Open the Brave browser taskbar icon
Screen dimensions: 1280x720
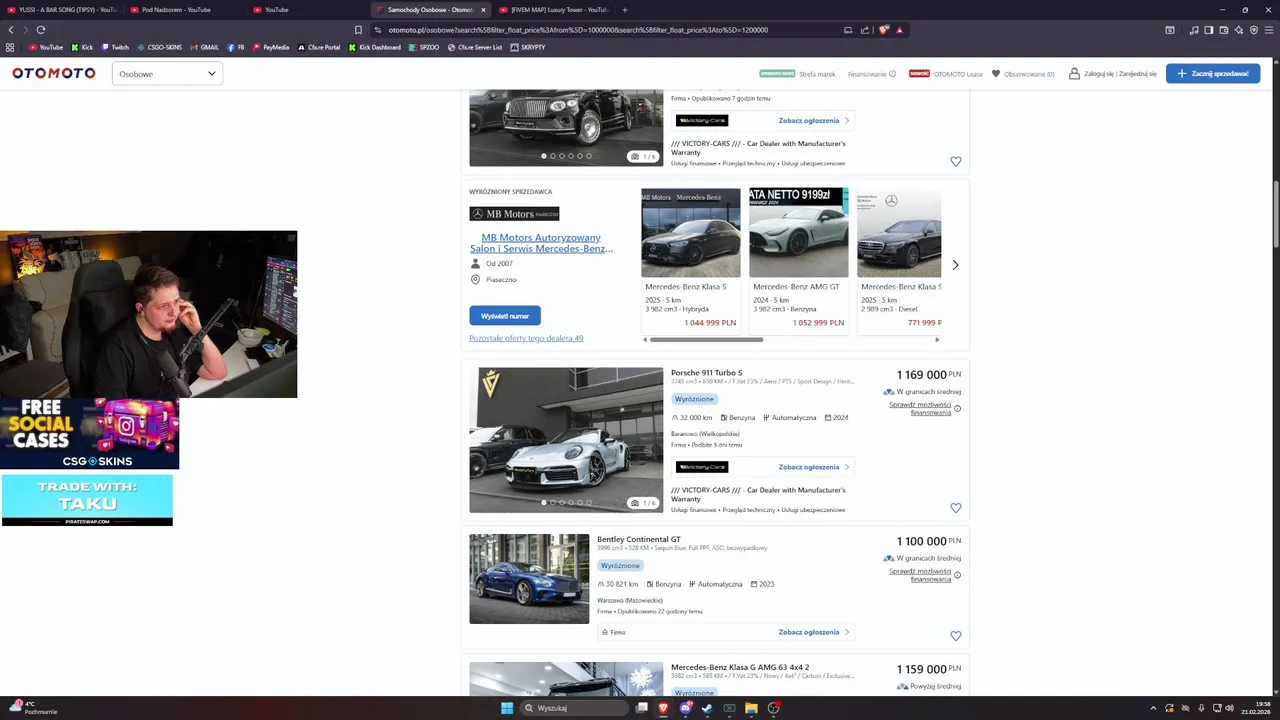[x=662, y=708]
